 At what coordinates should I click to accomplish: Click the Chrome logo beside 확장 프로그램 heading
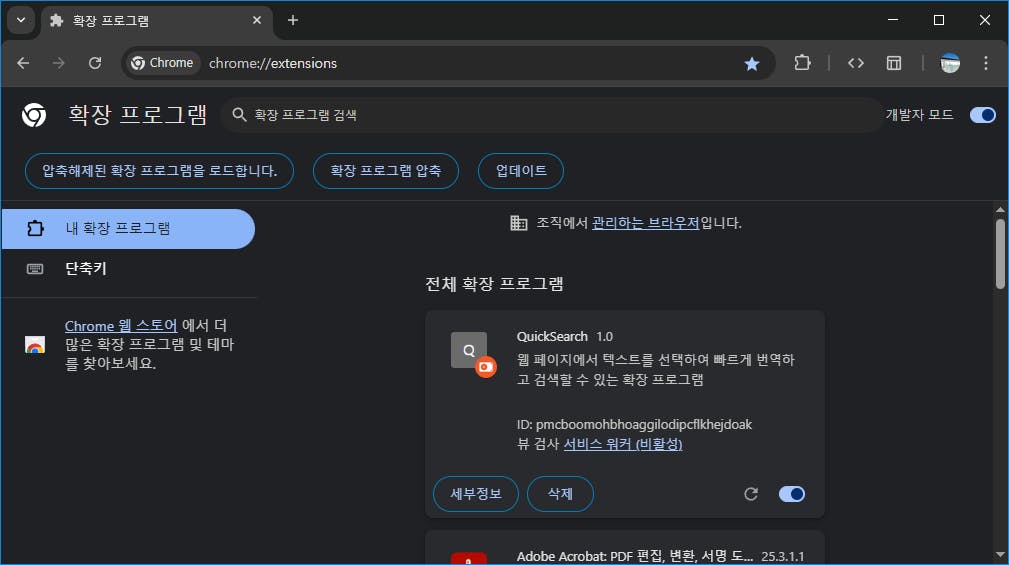[x=33, y=115]
